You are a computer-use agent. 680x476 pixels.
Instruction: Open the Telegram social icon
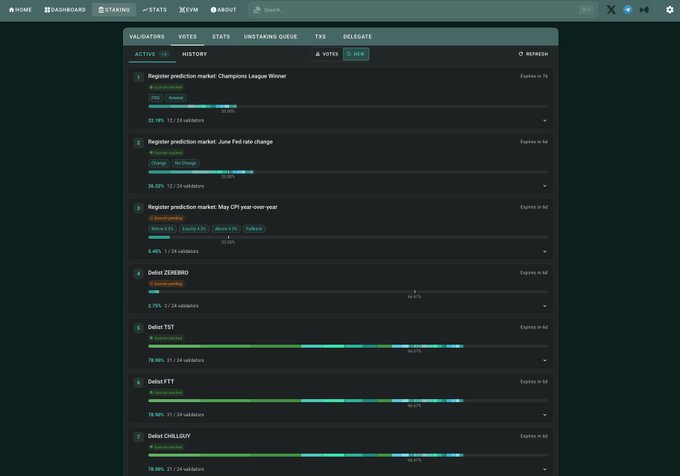628,10
